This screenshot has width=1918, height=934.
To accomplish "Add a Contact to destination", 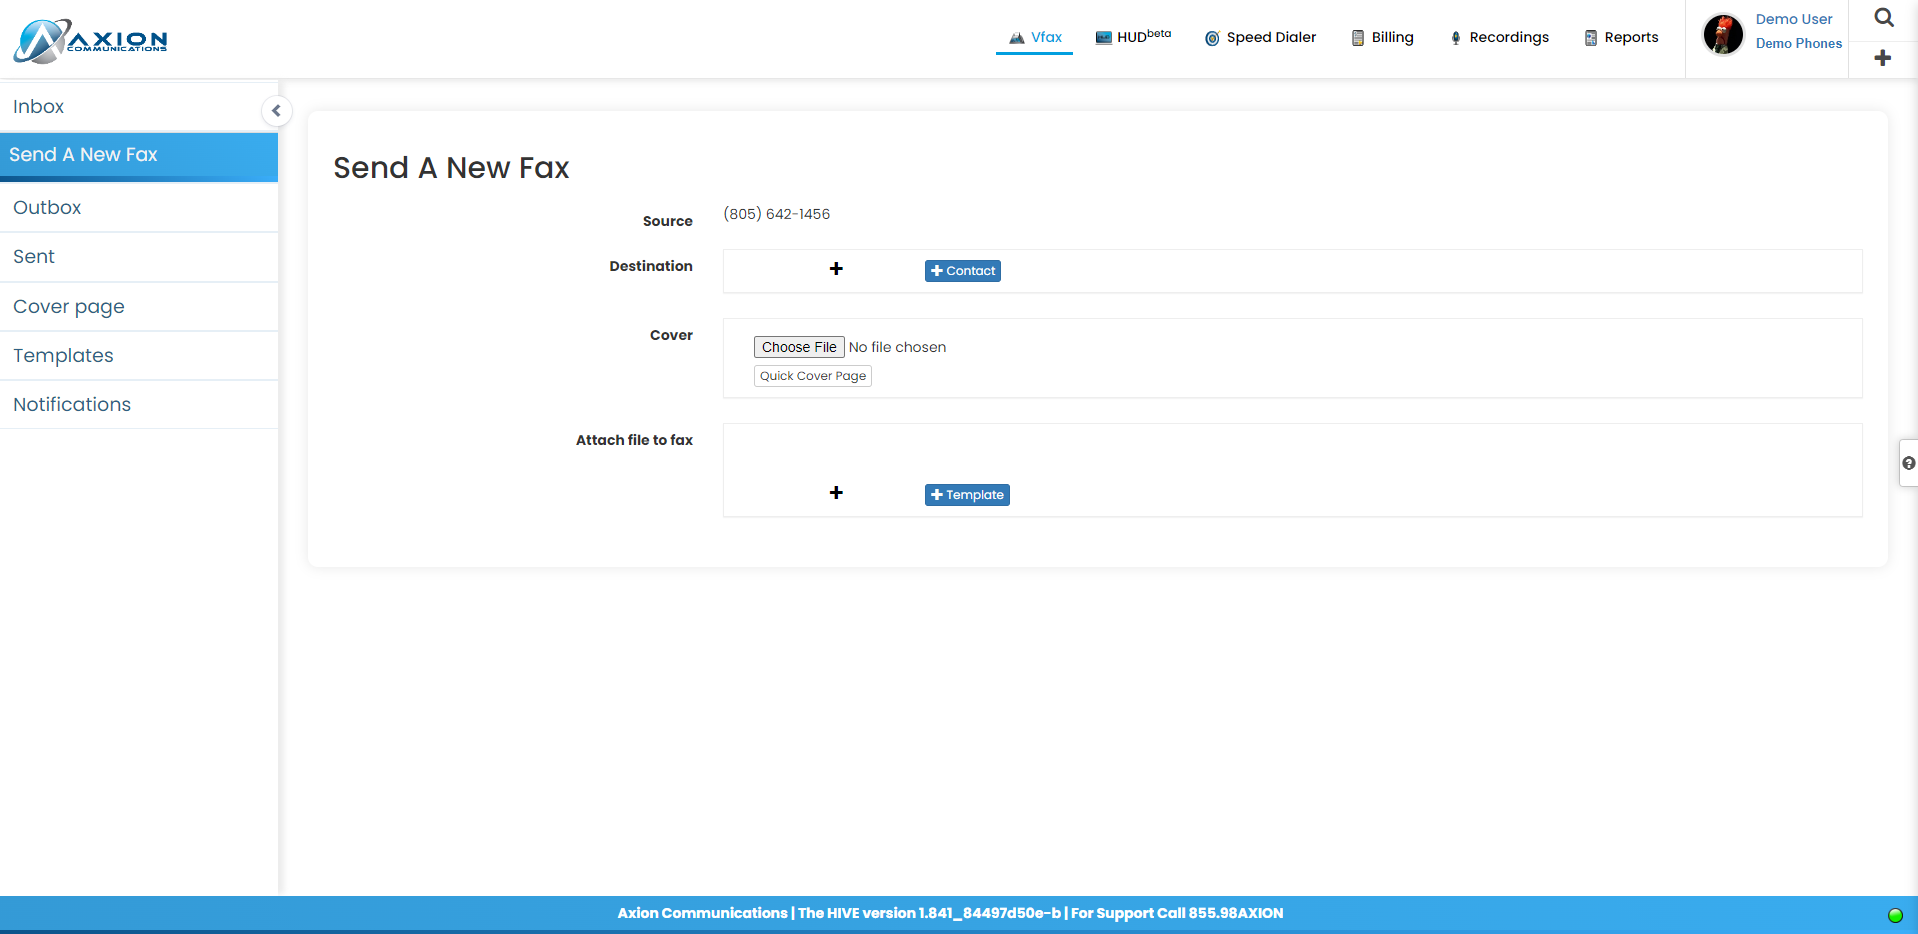I will click(962, 271).
